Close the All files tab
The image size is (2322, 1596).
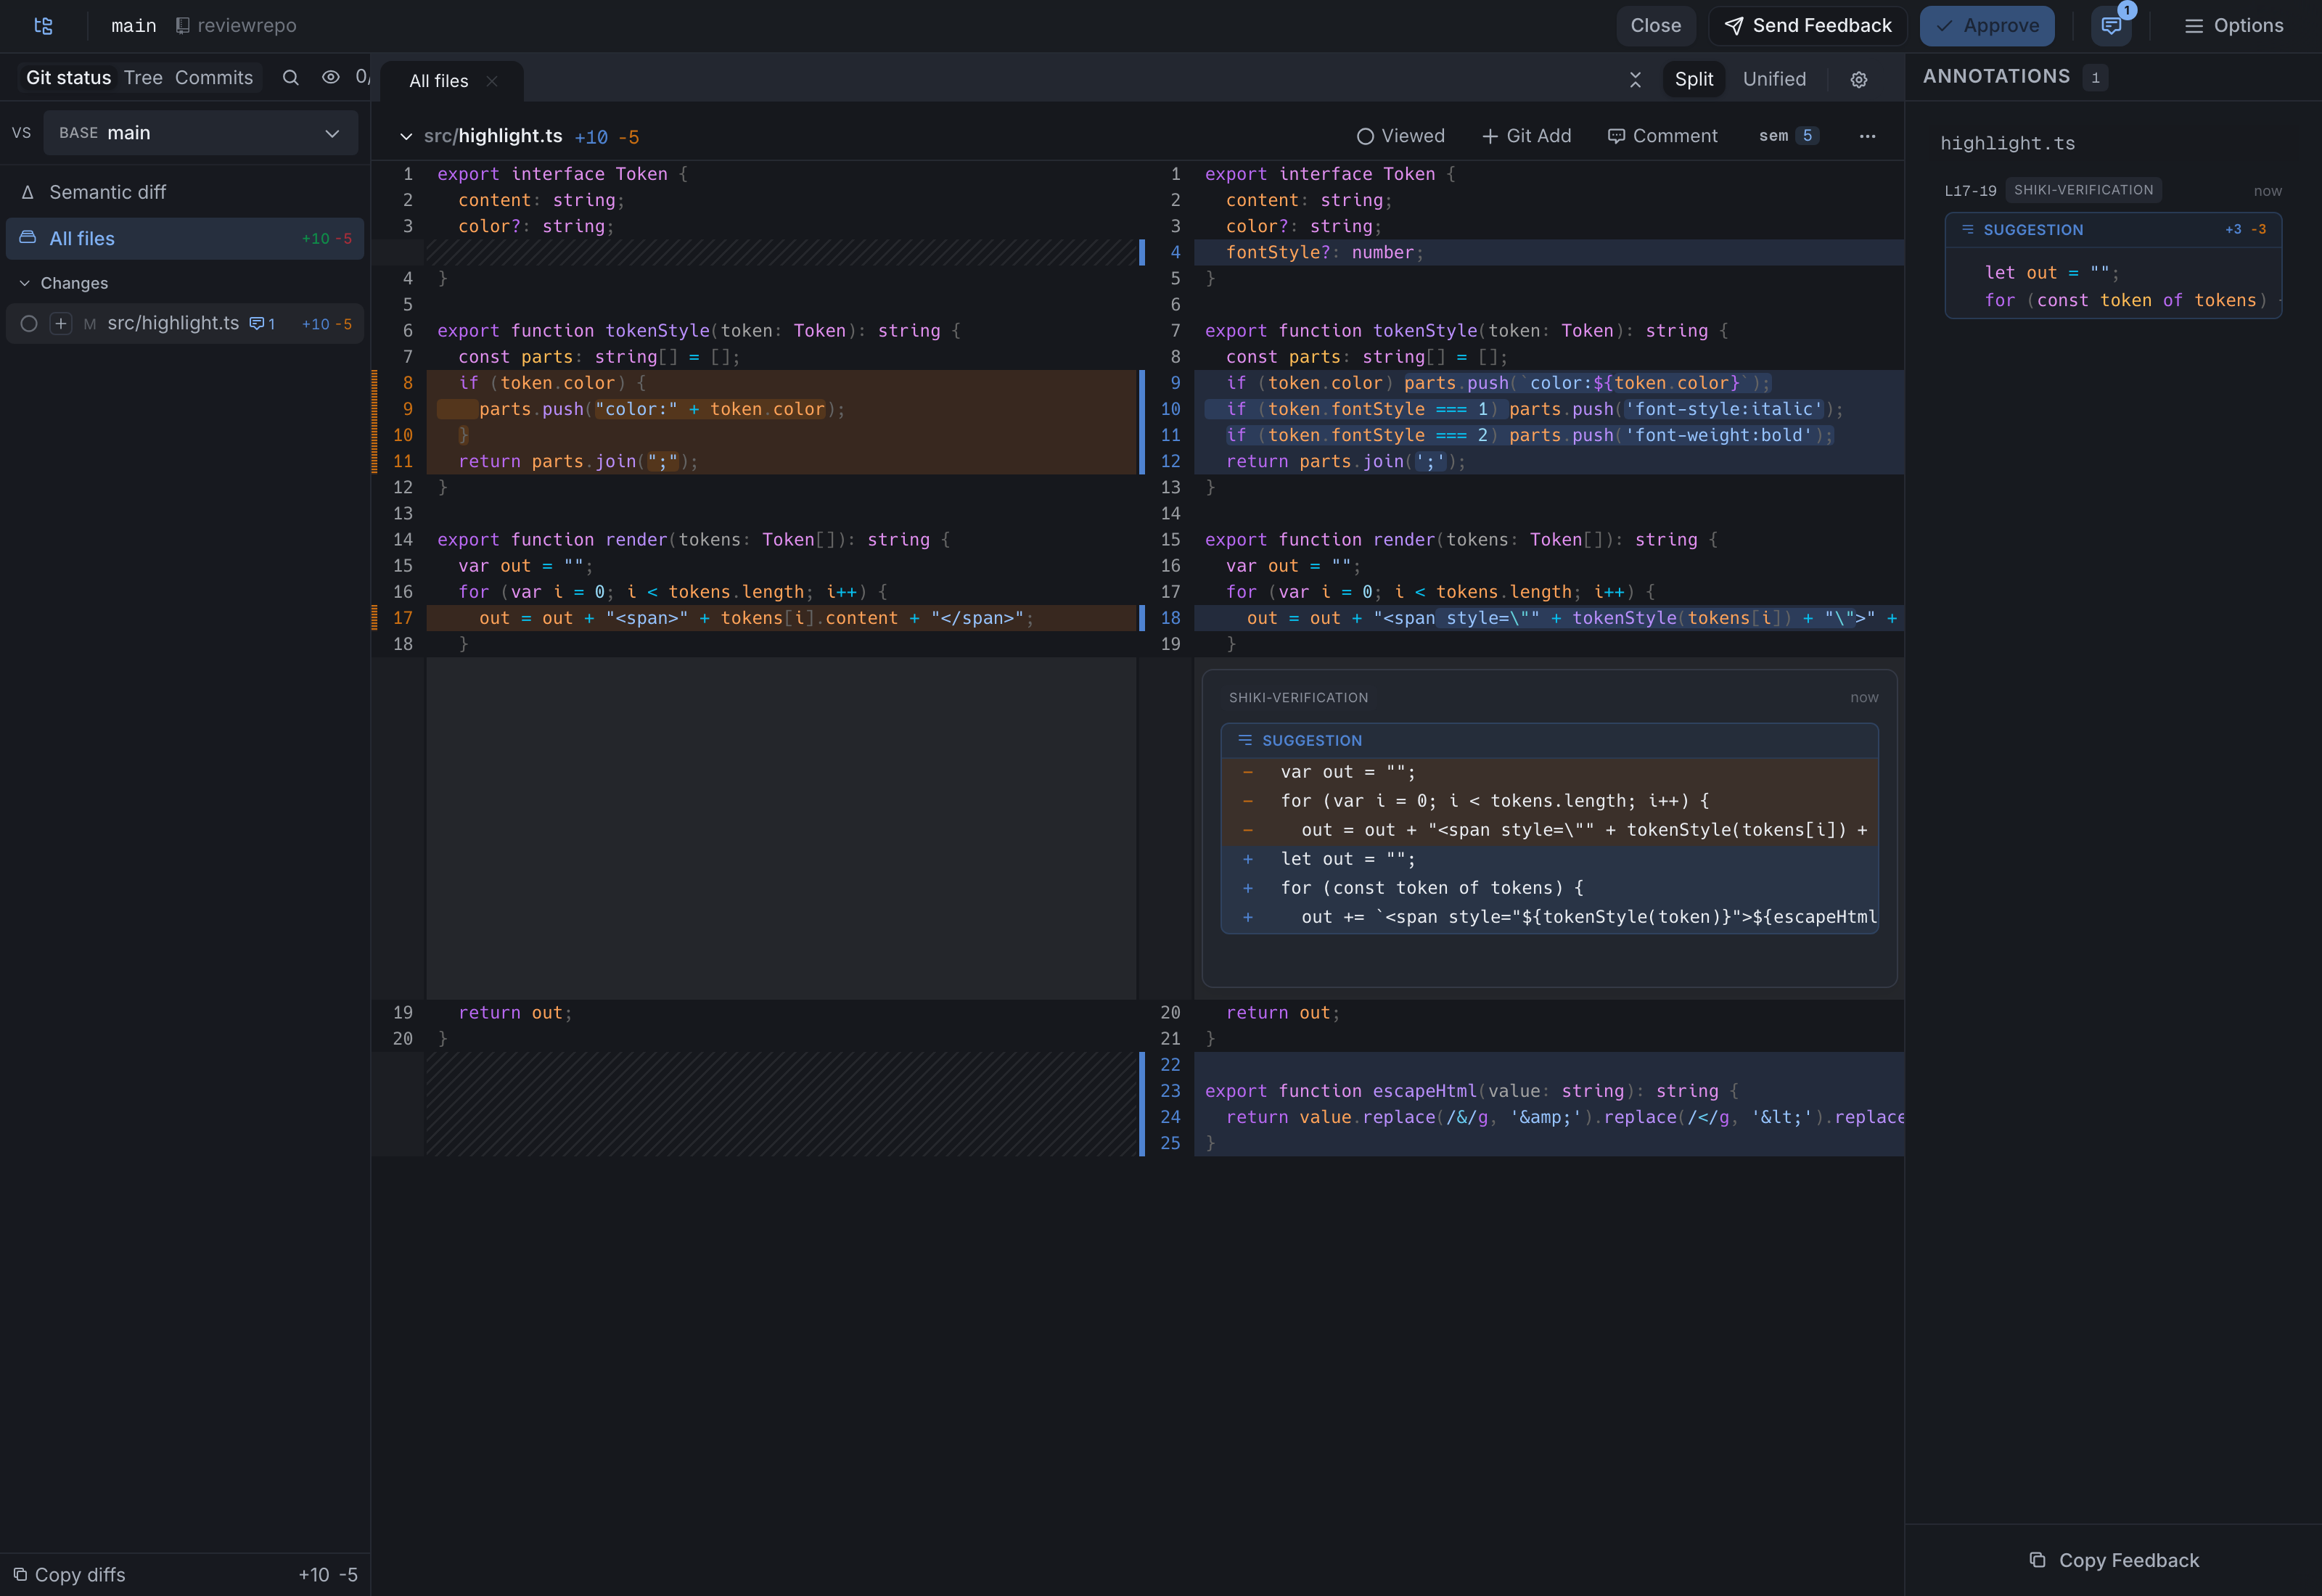coord(492,81)
